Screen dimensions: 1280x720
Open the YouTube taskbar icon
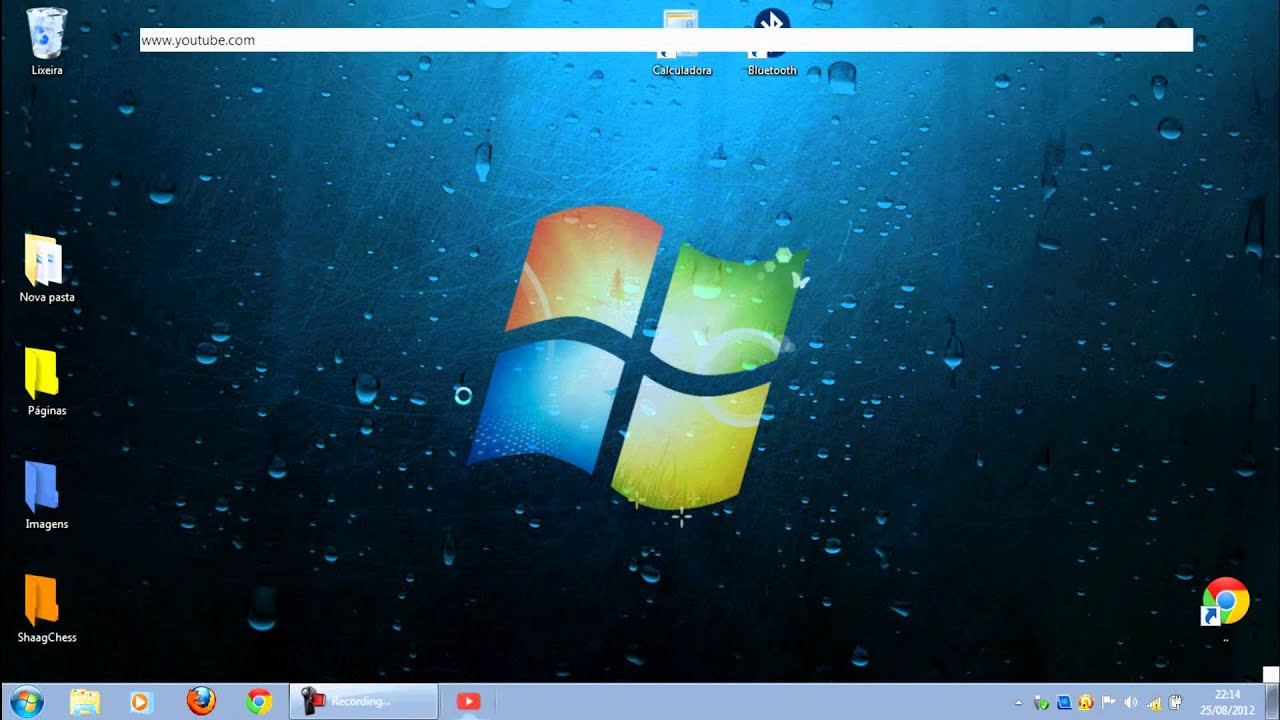click(468, 702)
